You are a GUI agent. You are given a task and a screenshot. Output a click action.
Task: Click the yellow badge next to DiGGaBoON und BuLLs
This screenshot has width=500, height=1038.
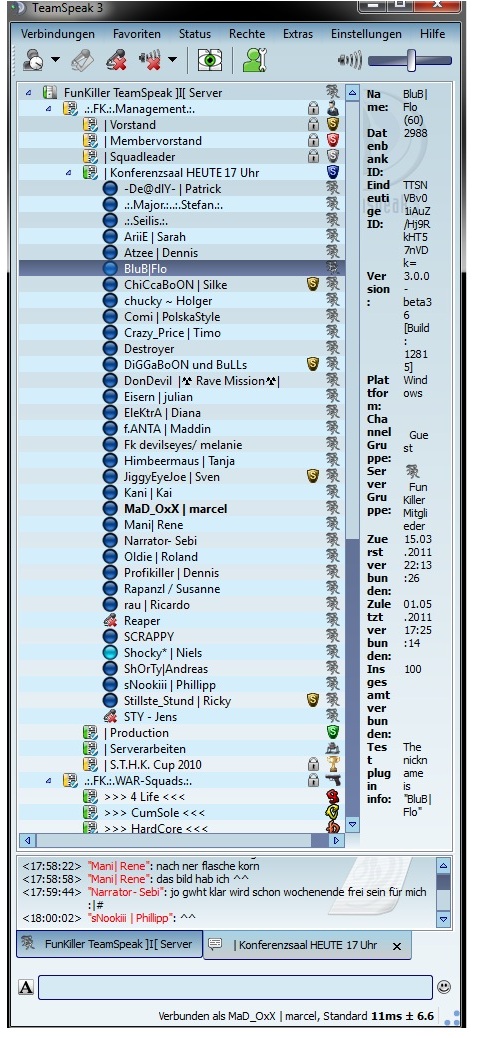[x=313, y=364]
